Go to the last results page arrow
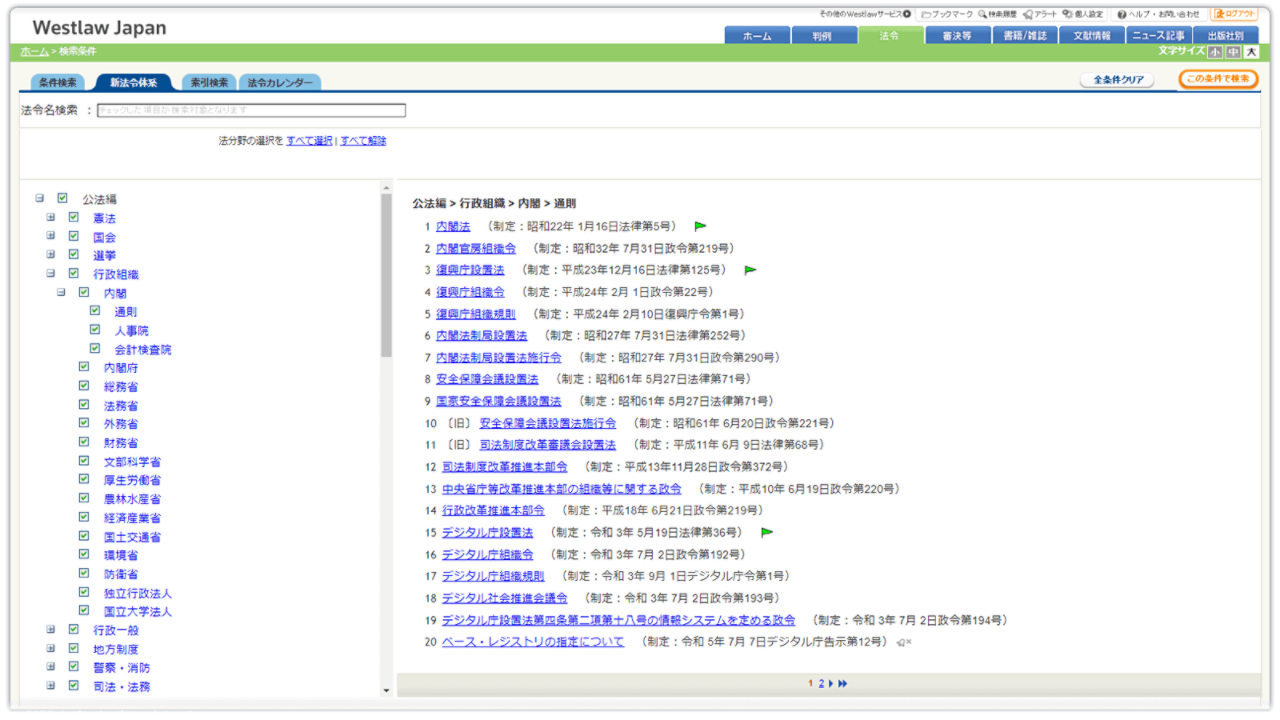 click(x=843, y=684)
